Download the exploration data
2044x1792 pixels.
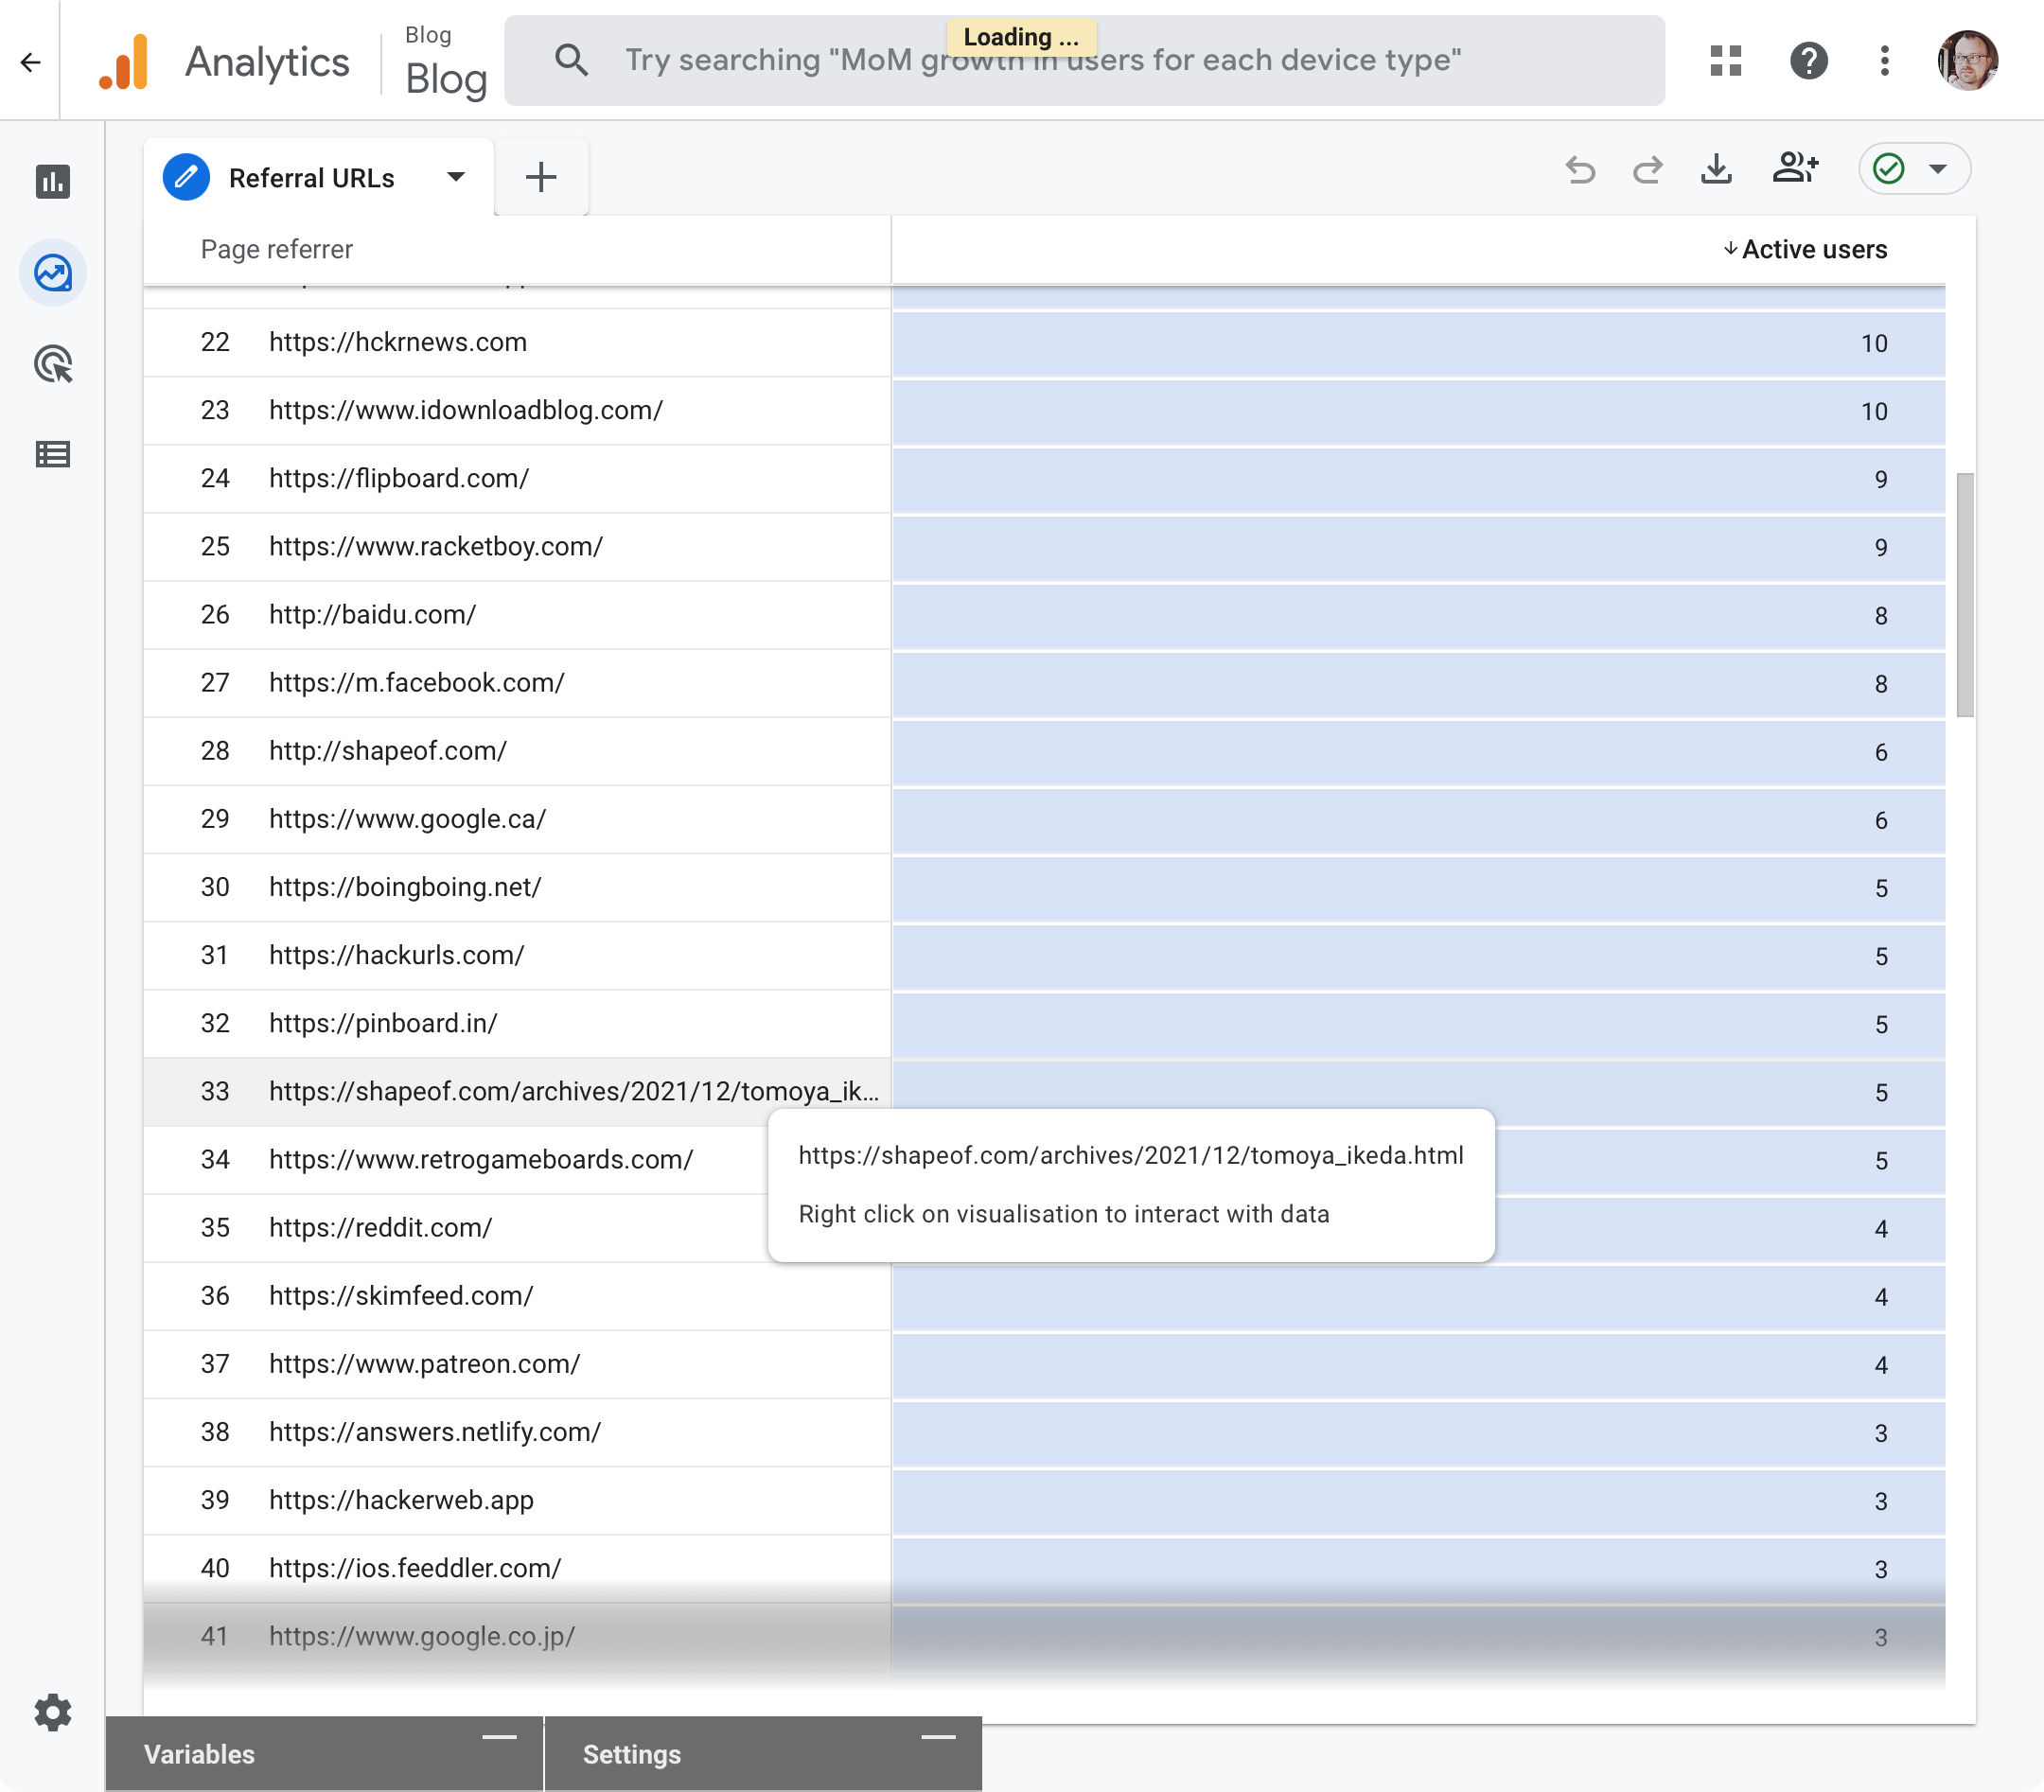coord(1716,169)
